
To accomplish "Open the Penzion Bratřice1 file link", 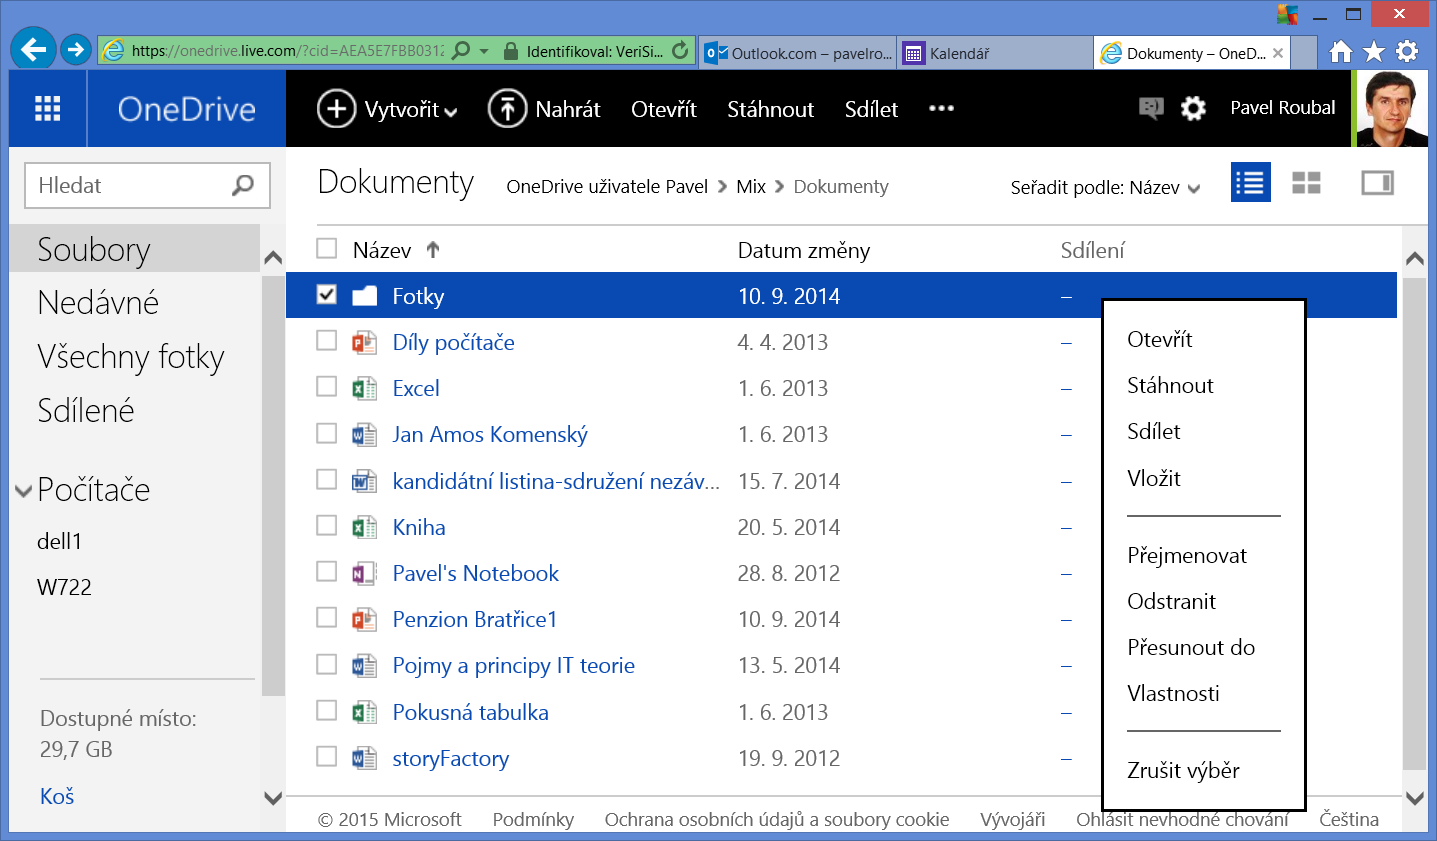I will click(475, 619).
